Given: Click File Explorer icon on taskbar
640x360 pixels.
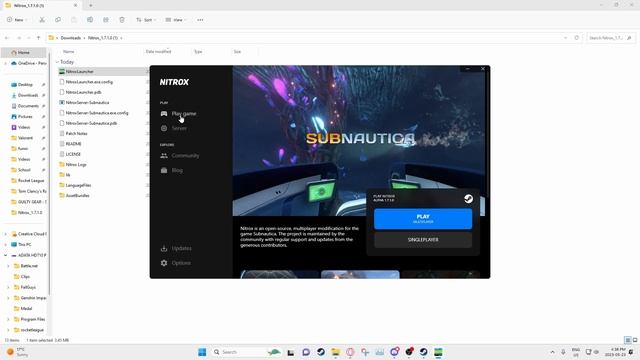Looking at the screenshot, I should coord(336,352).
